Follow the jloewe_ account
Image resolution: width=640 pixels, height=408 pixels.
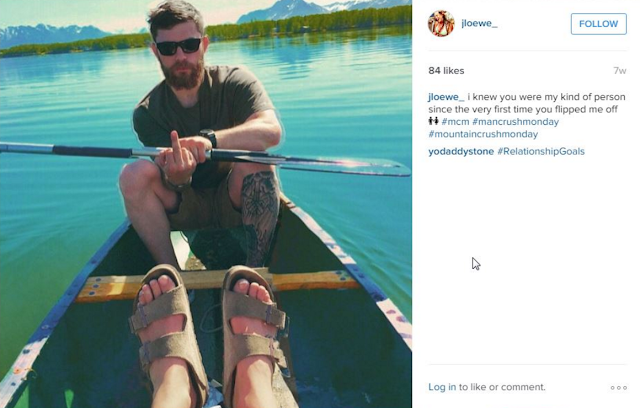coord(598,24)
